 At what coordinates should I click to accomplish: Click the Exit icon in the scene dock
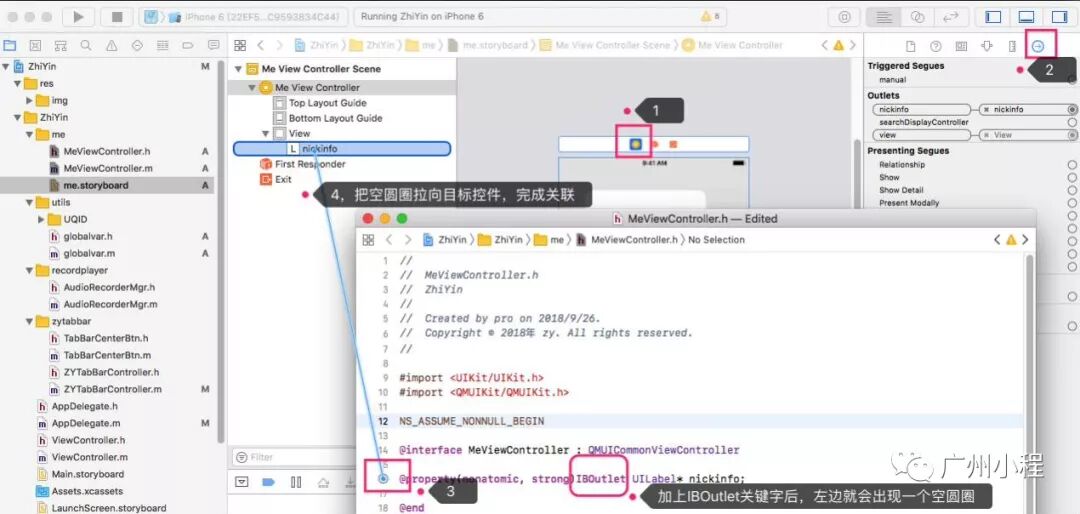coord(674,145)
